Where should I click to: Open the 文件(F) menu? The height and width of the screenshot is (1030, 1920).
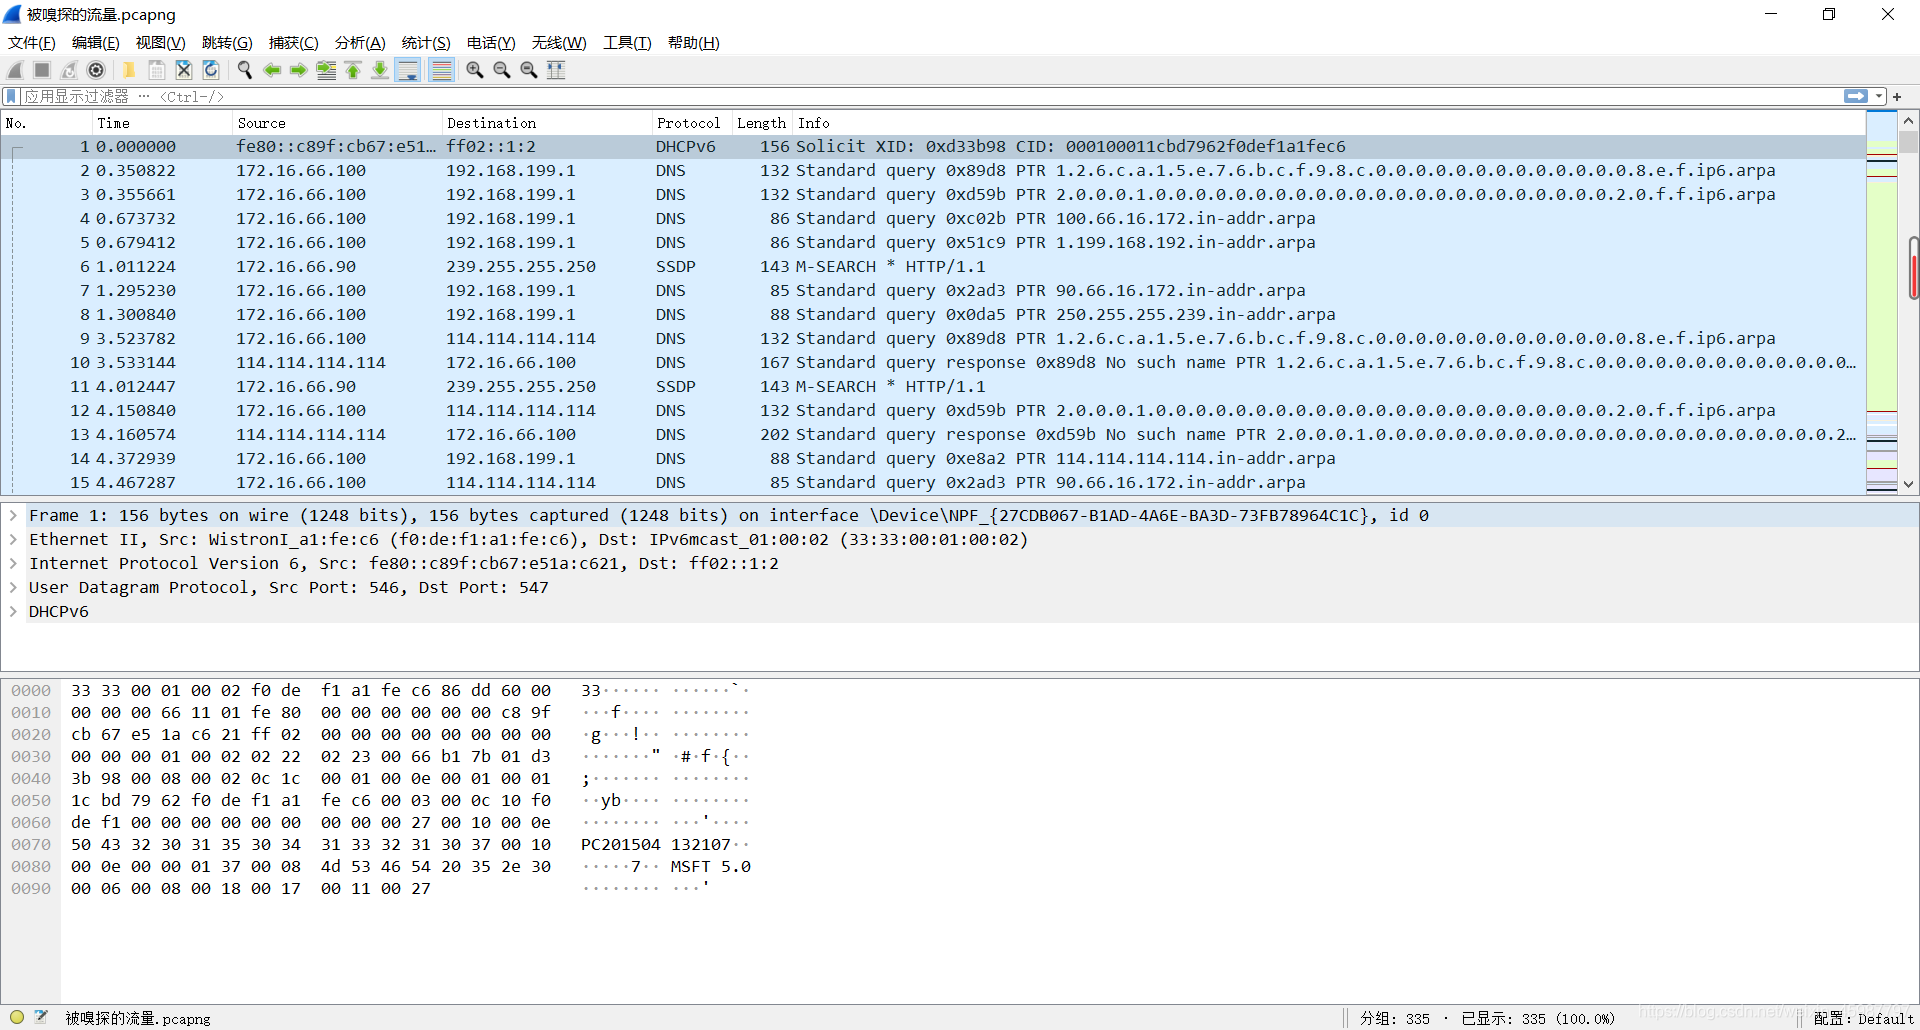32,43
